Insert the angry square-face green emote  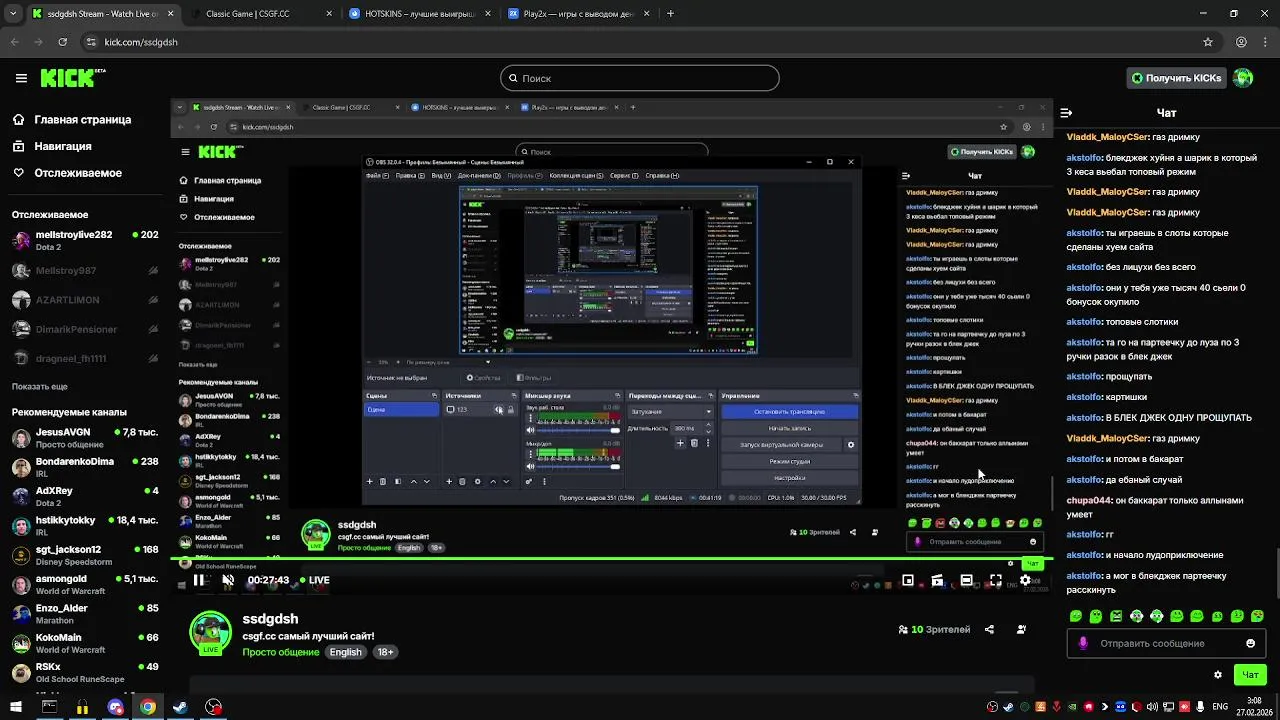point(1116,616)
